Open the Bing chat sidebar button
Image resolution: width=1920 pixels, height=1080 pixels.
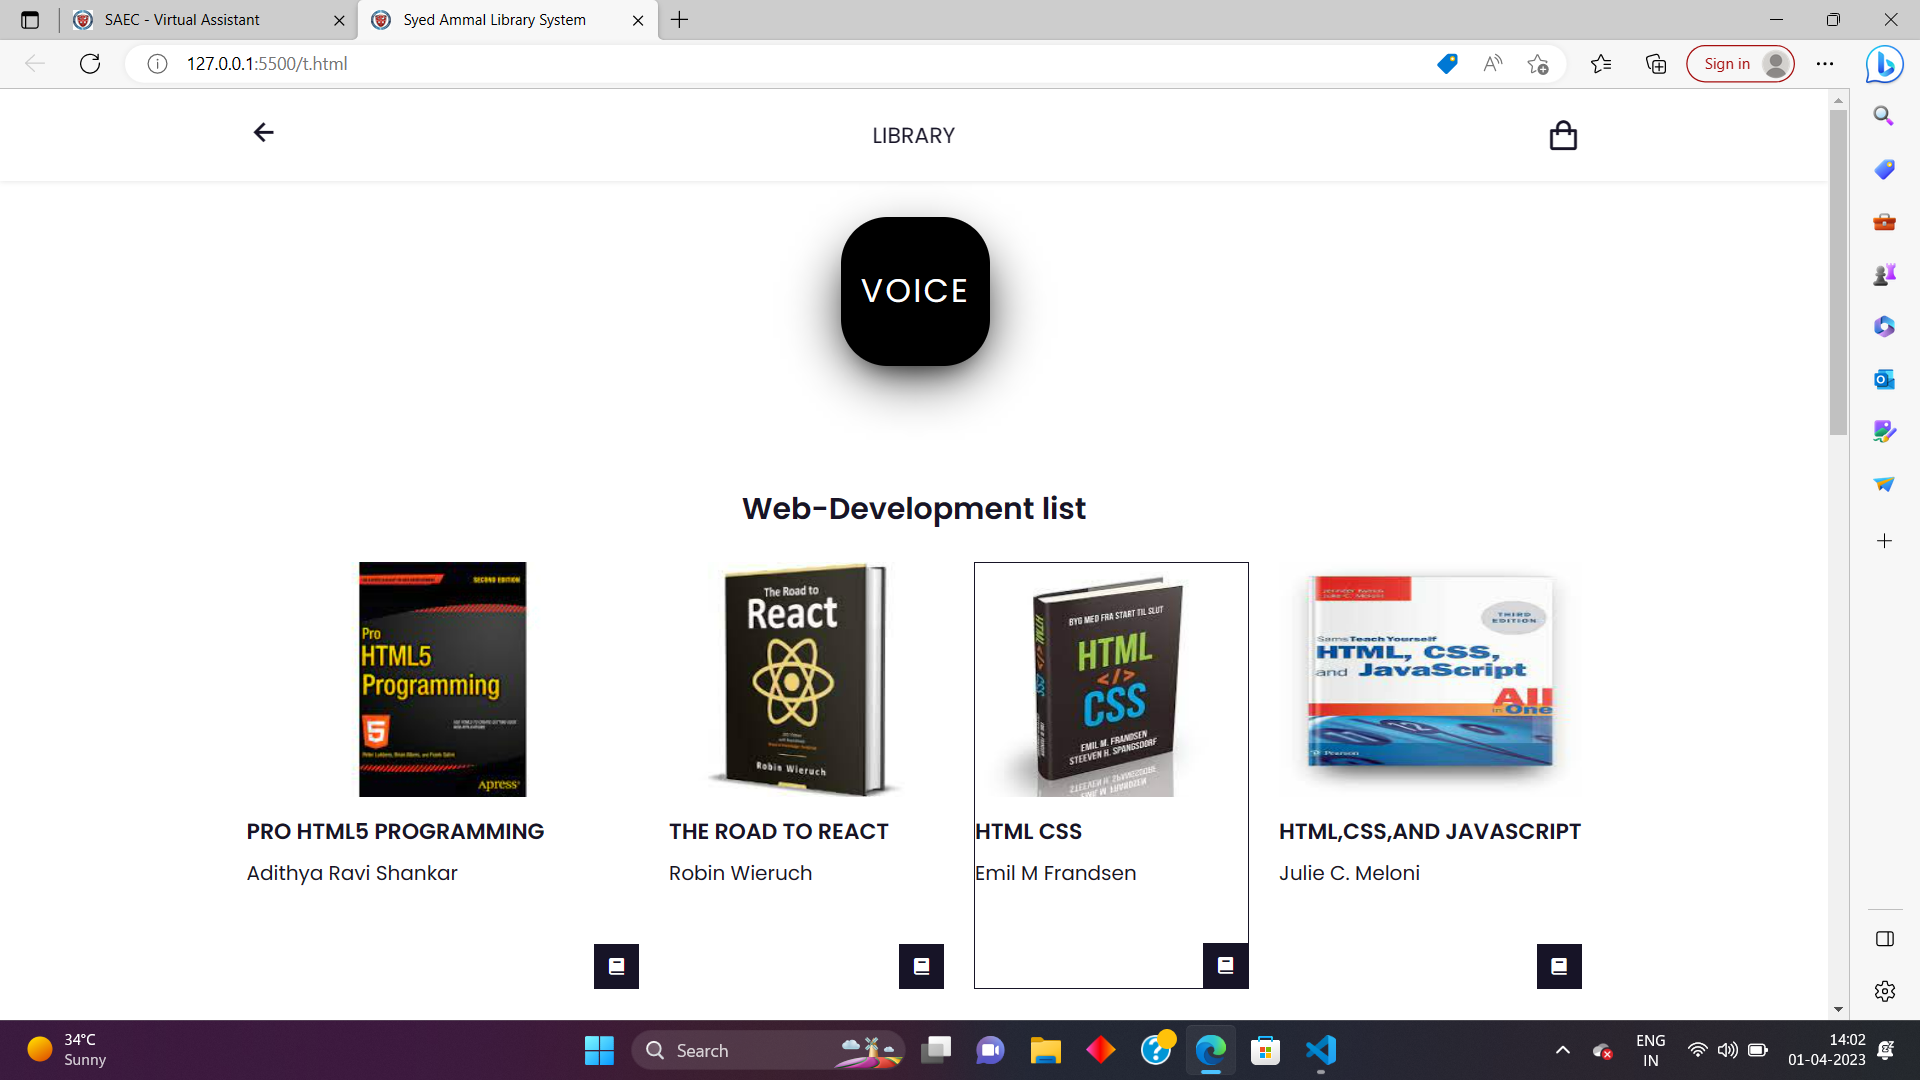[1885, 65]
